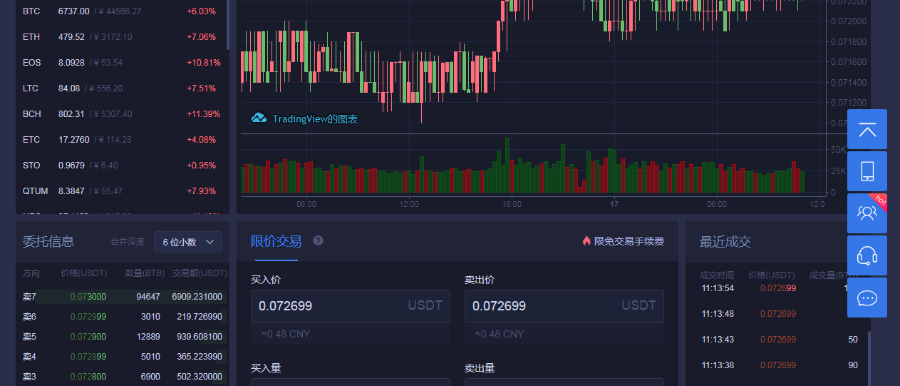This screenshot has height=386, width=900.
Task: Click the recent trades scrollbar
Action: coord(870,358)
